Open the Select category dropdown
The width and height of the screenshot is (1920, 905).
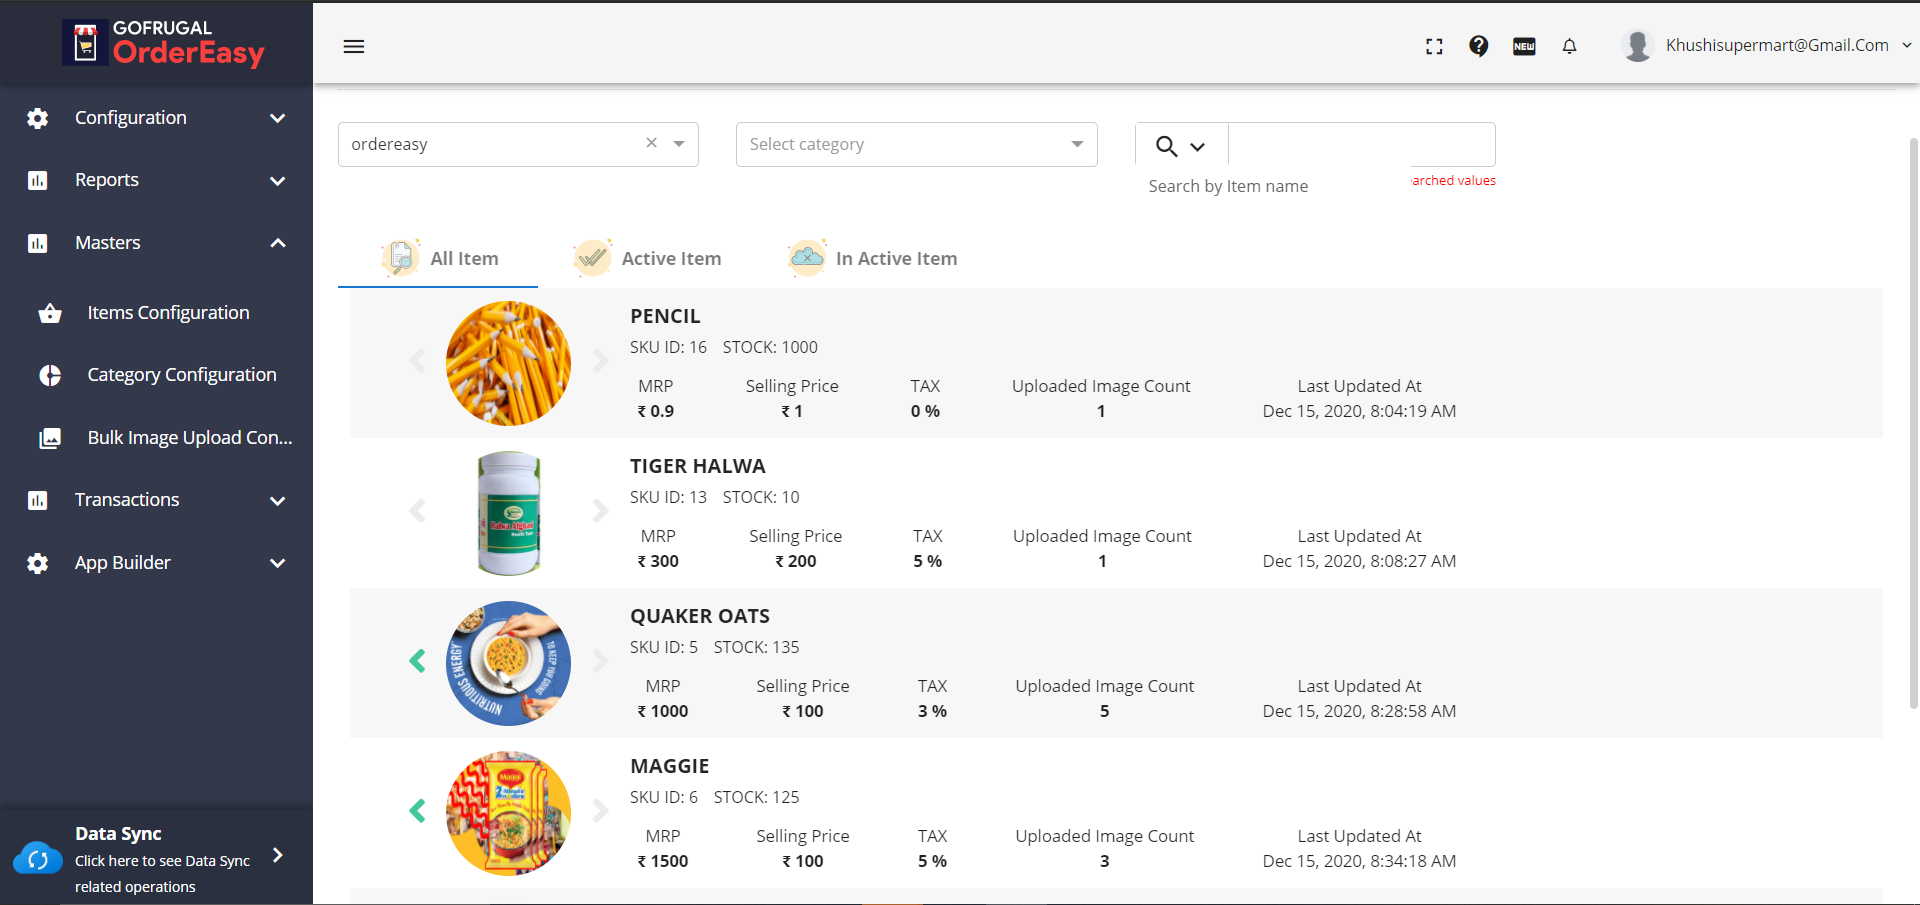click(916, 144)
